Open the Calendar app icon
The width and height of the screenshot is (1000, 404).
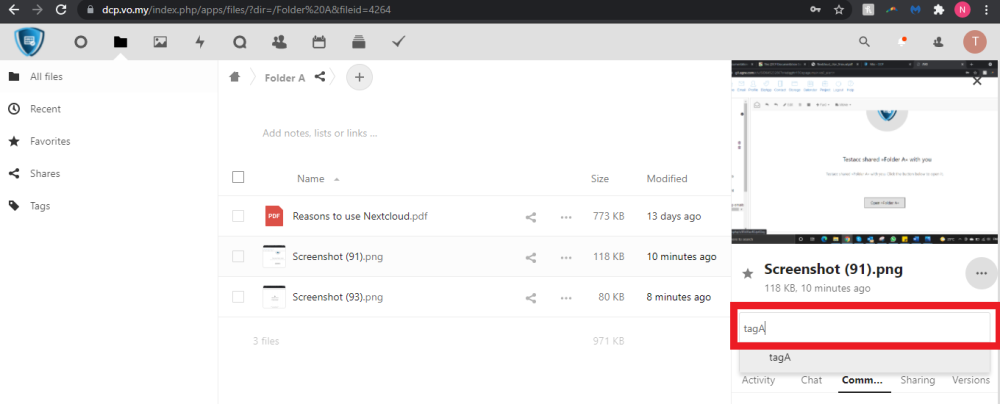[319, 42]
